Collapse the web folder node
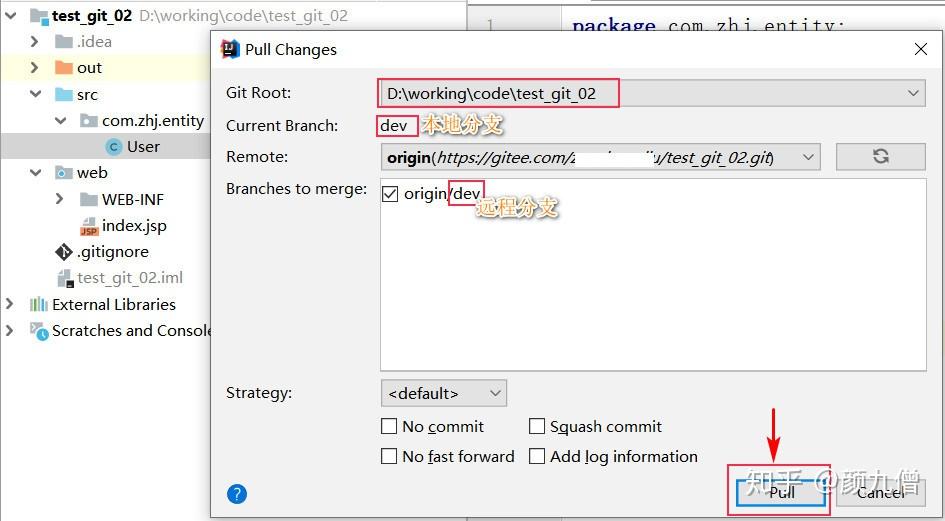 click(36, 173)
